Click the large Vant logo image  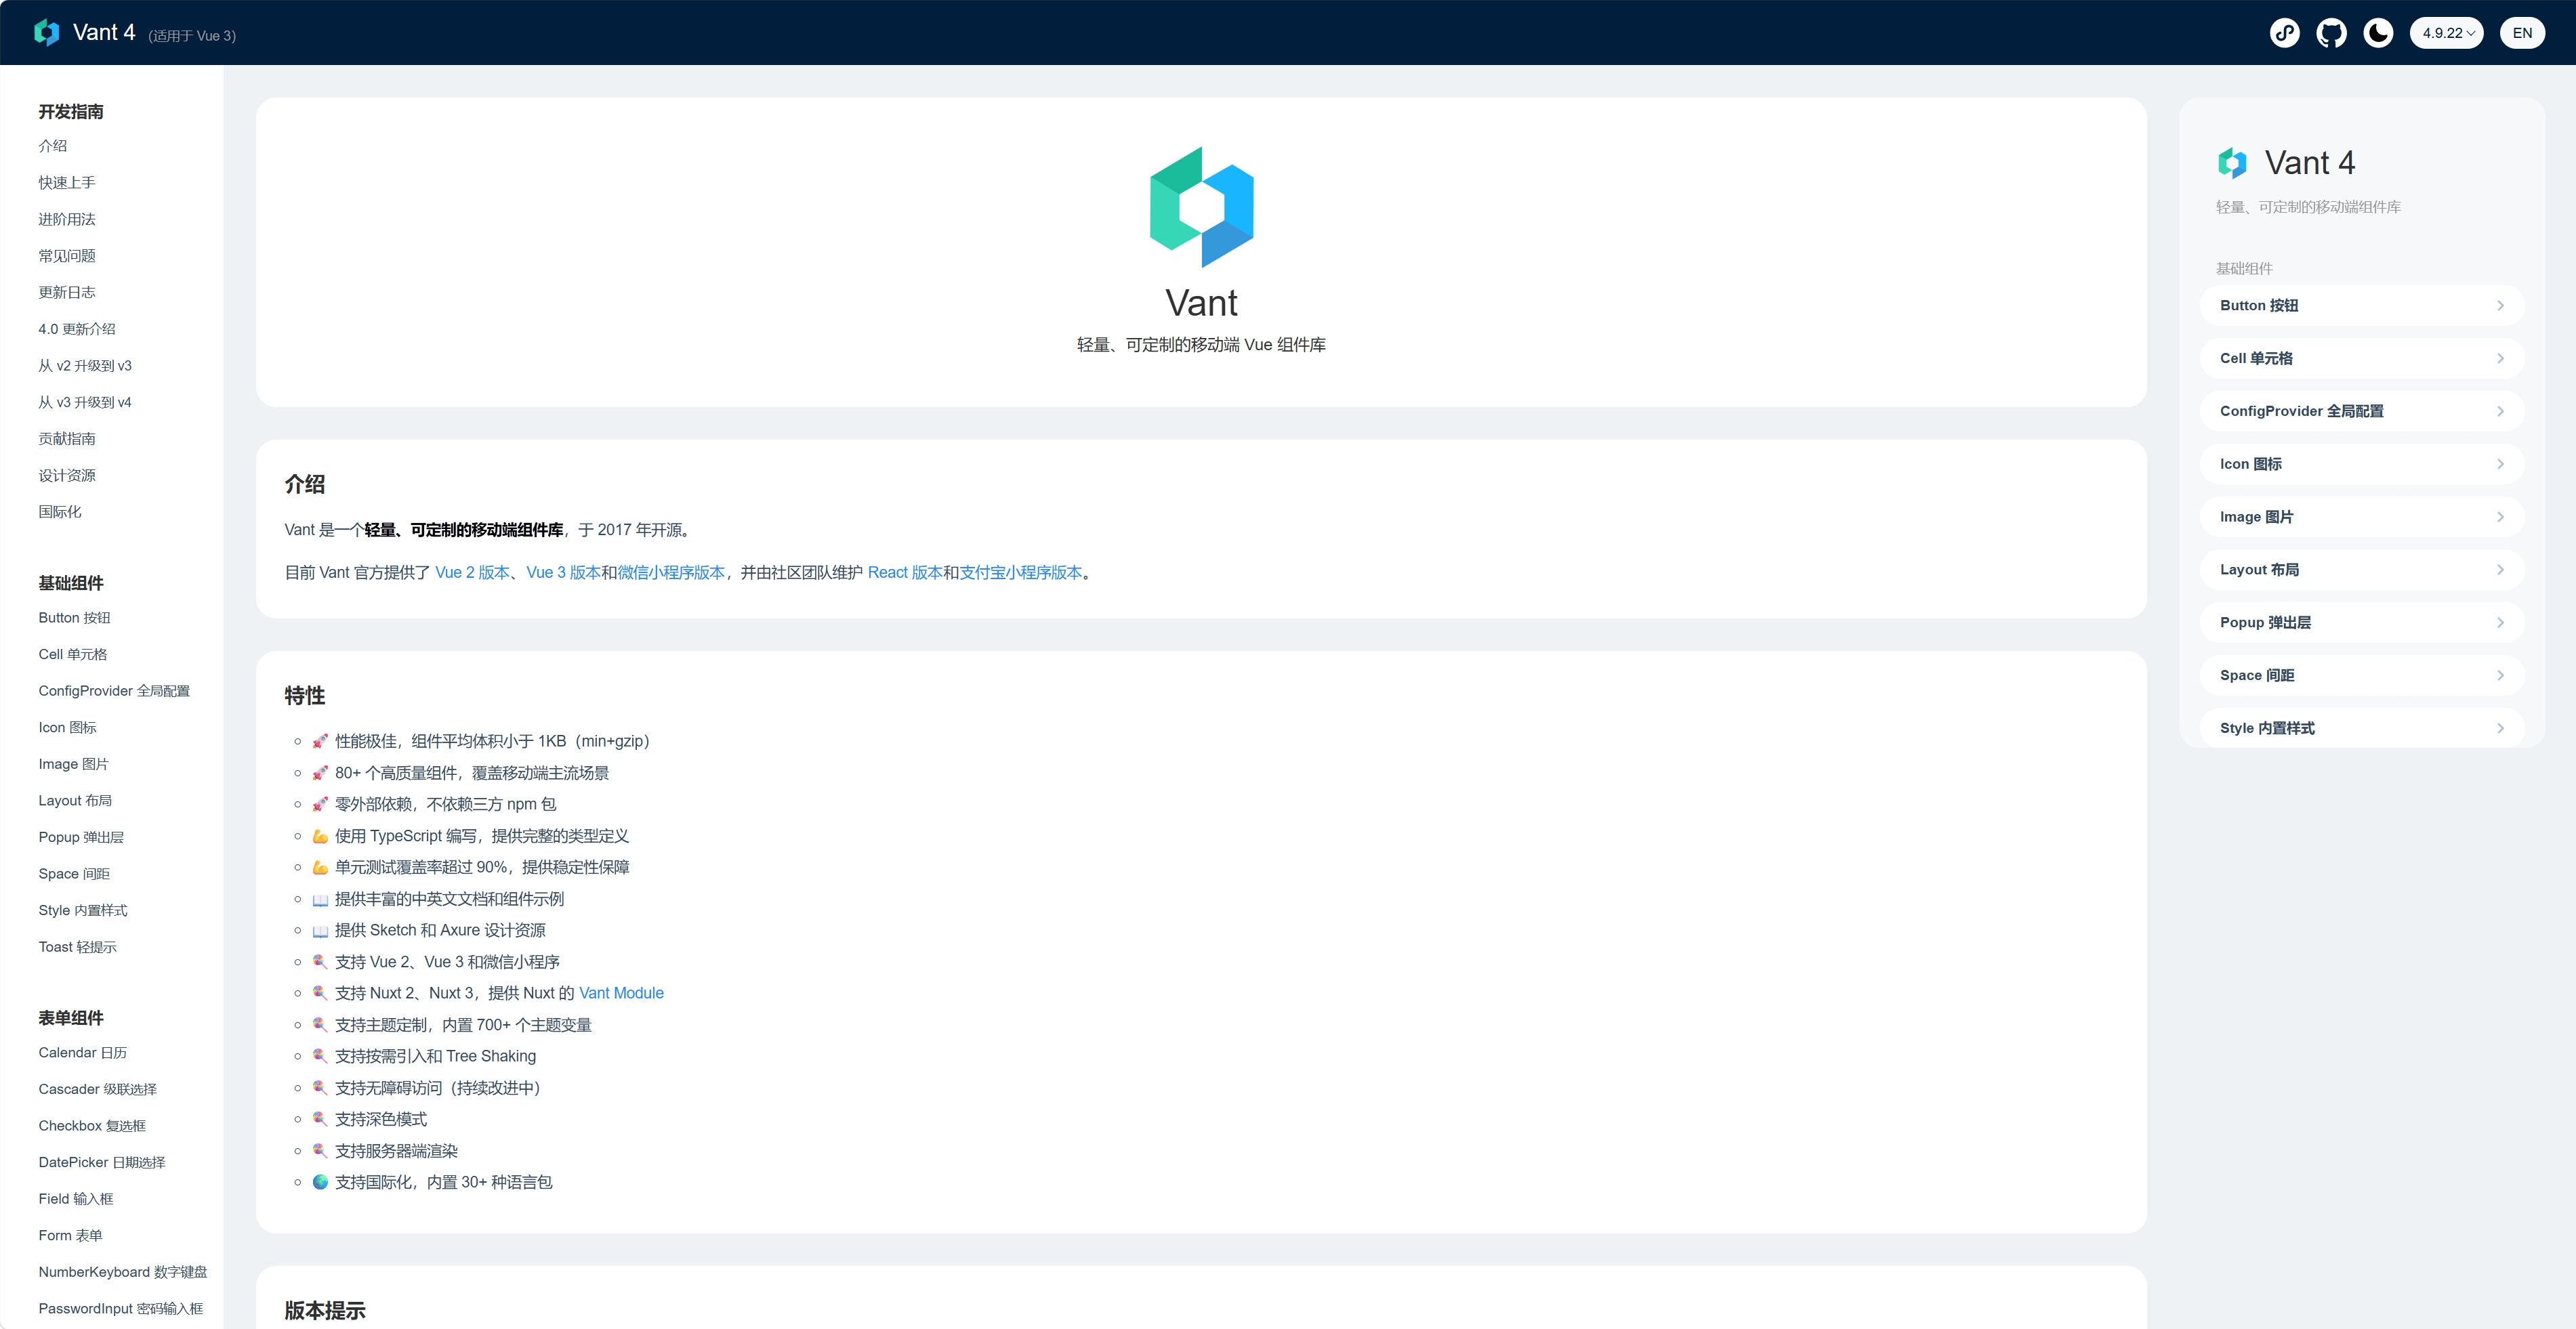click(x=1201, y=207)
